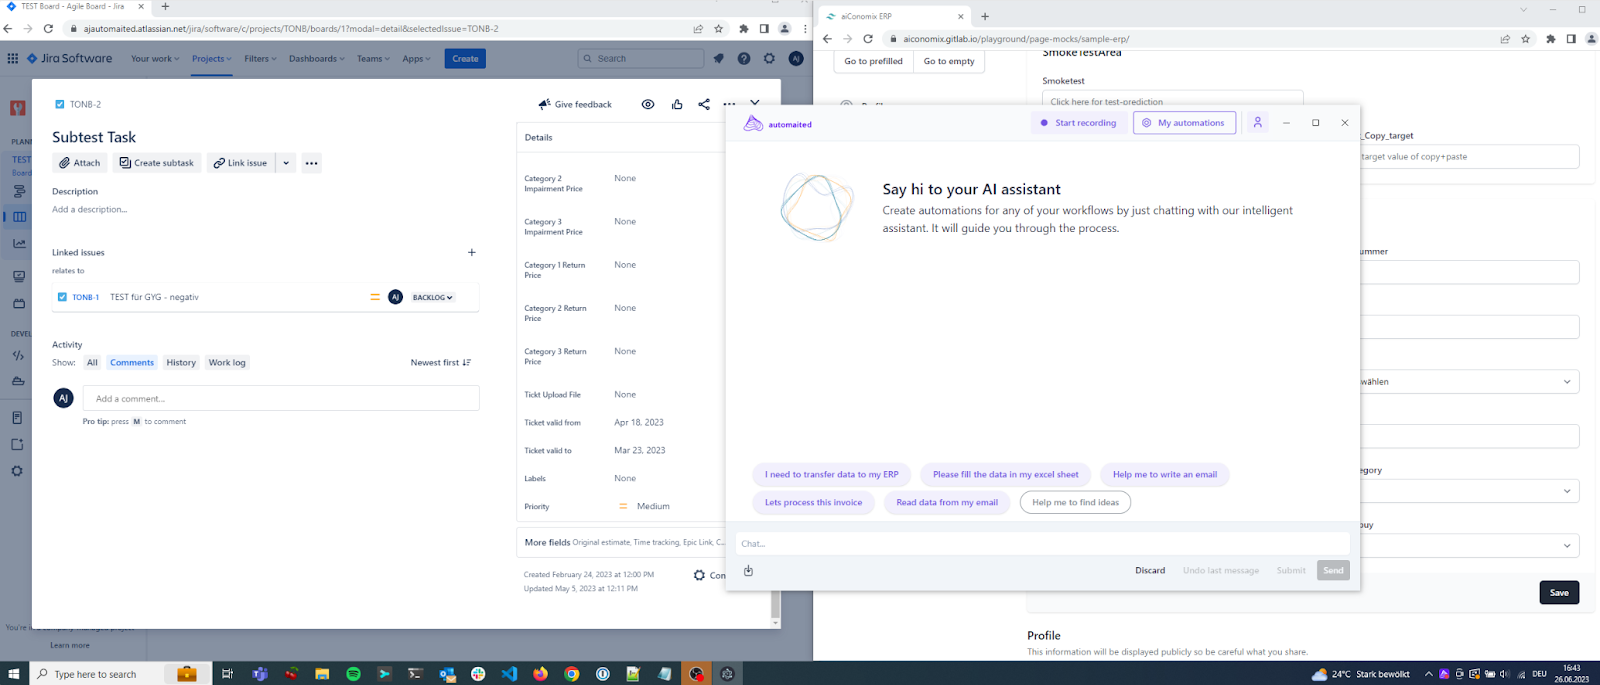Click the Jira details panel scrollbar

click(775, 605)
